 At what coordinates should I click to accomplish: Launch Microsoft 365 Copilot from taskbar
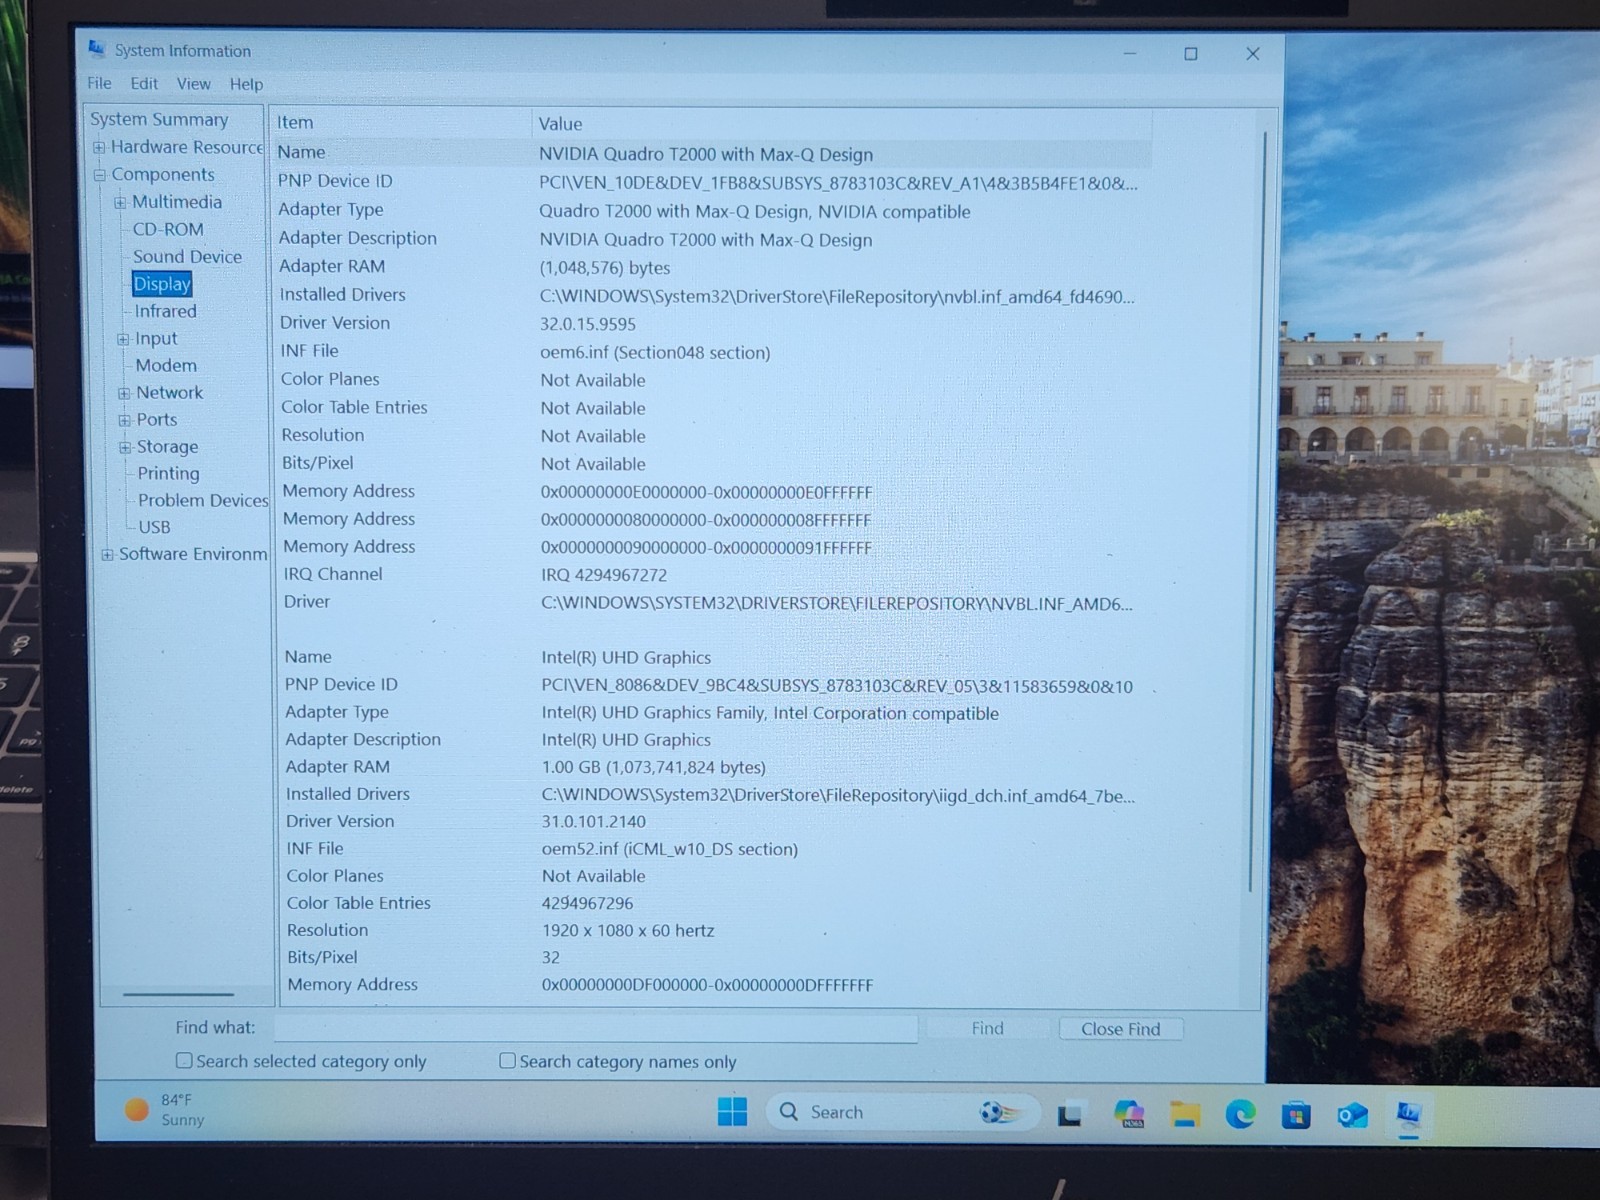point(1129,1113)
